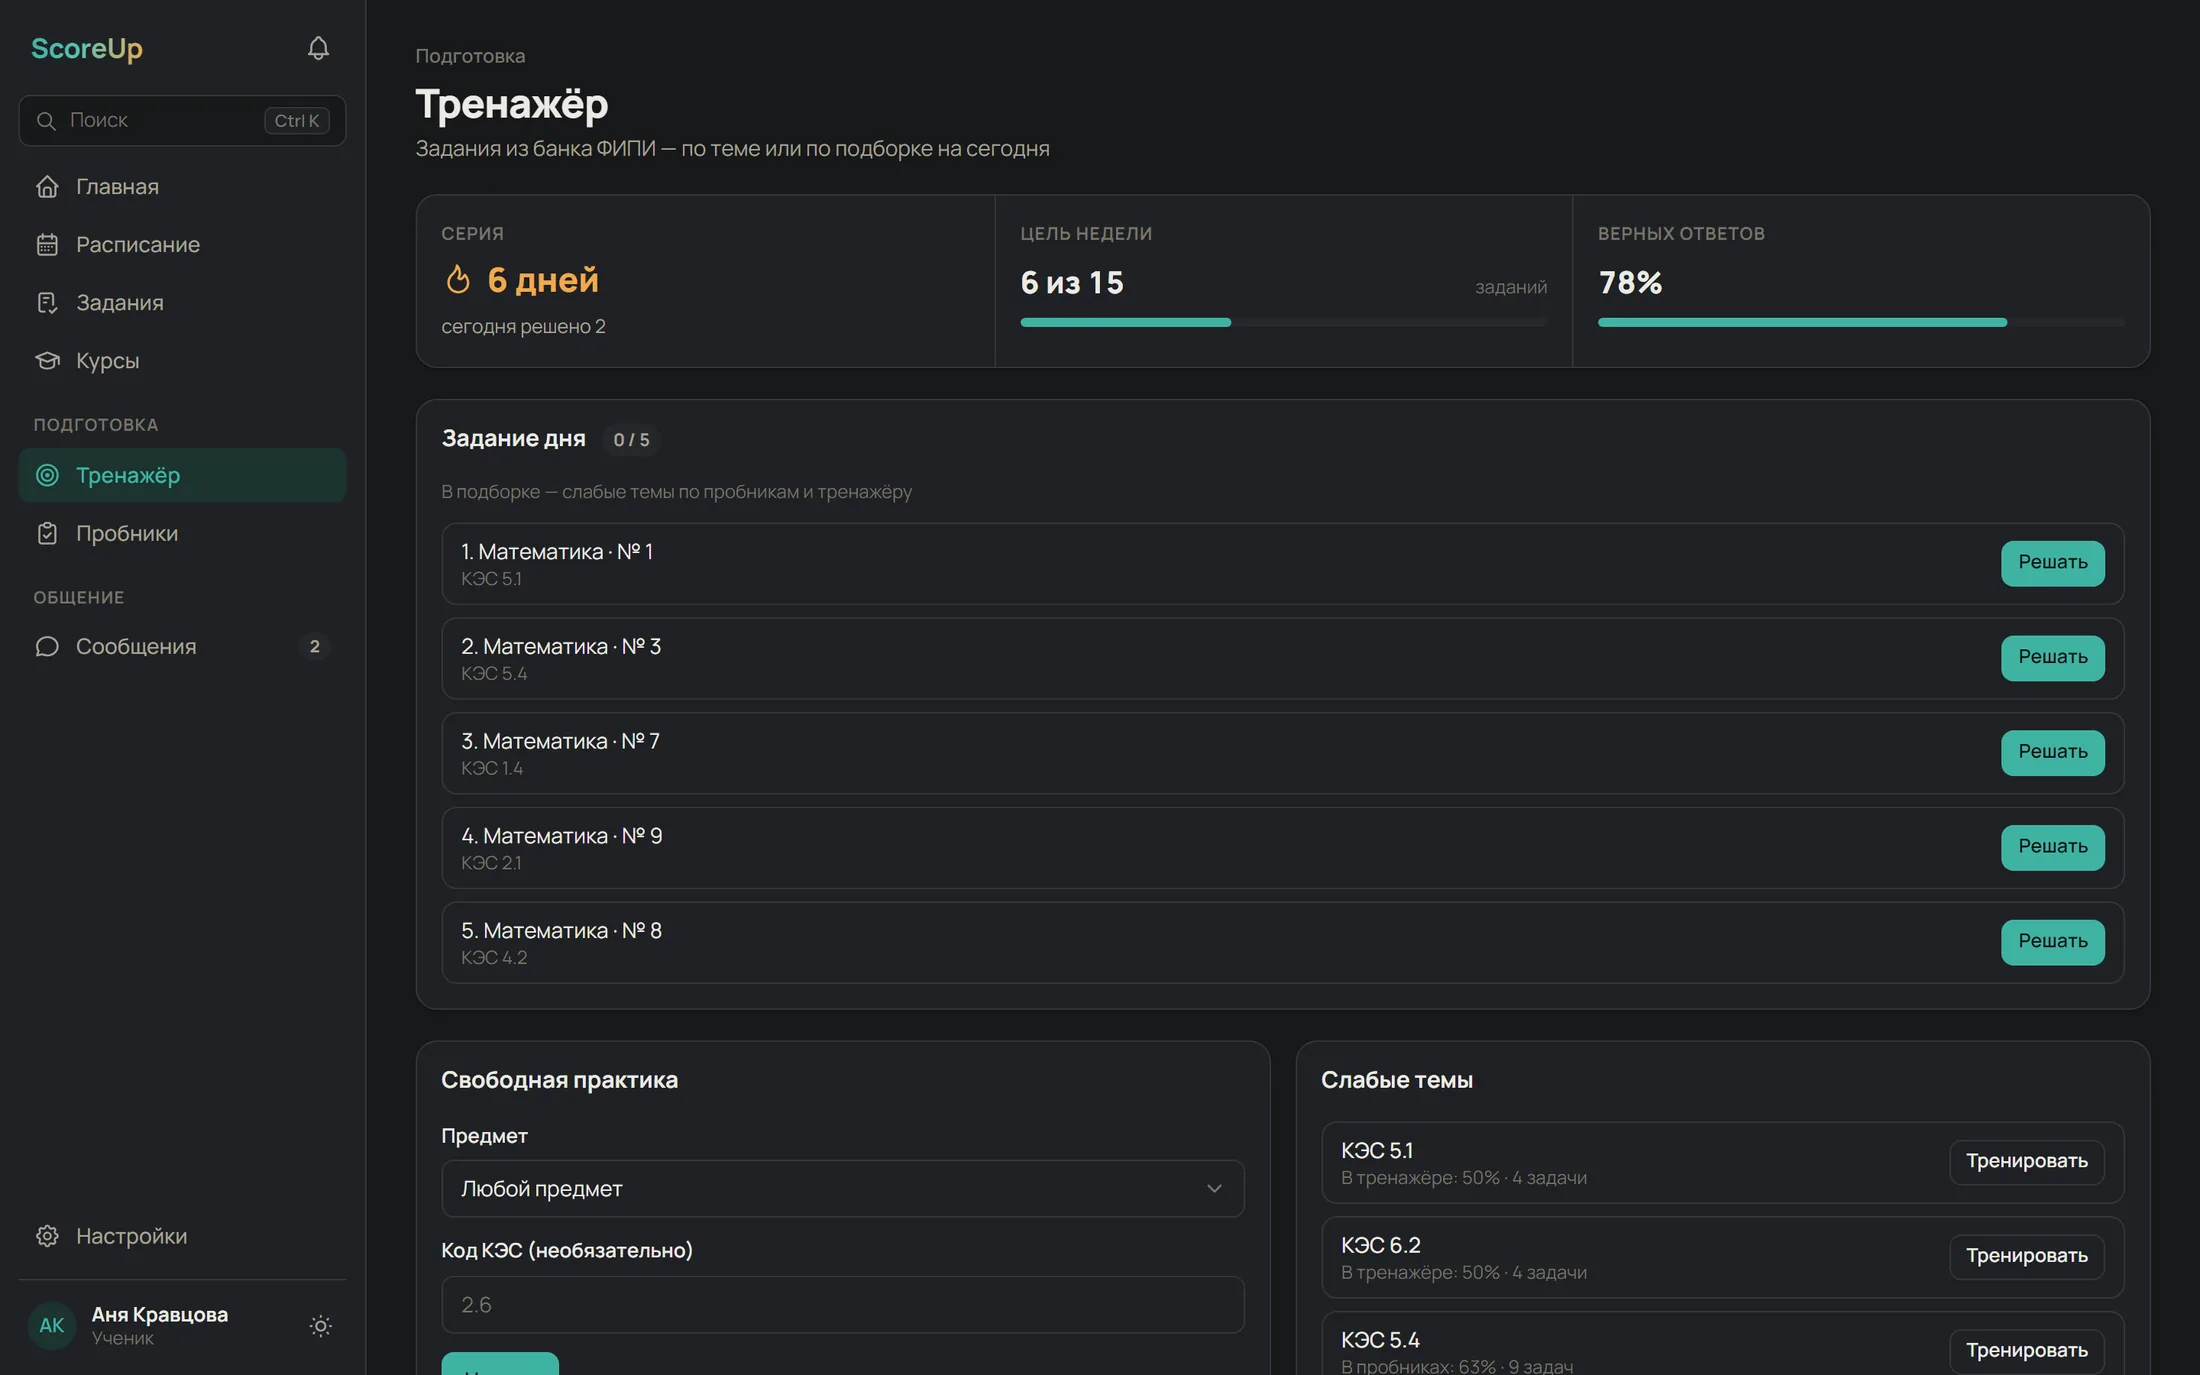Screen dimensions: 2200x1375
Task: Click the Задания checklist icon
Action: (x=47, y=303)
